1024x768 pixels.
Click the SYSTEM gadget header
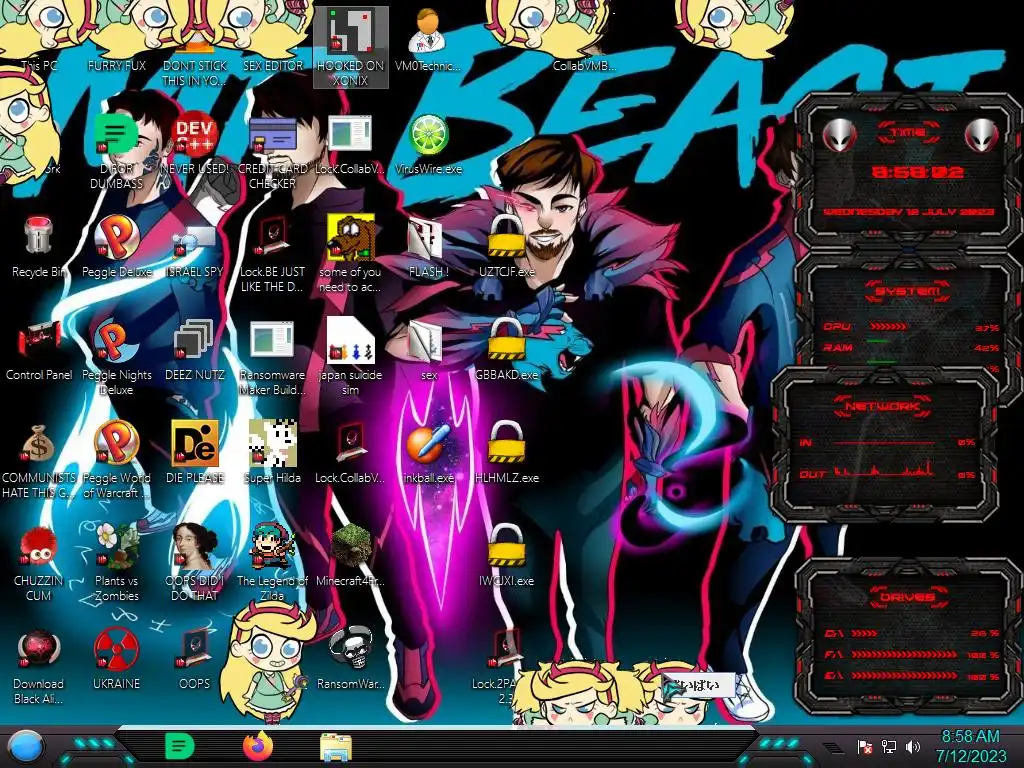908,291
